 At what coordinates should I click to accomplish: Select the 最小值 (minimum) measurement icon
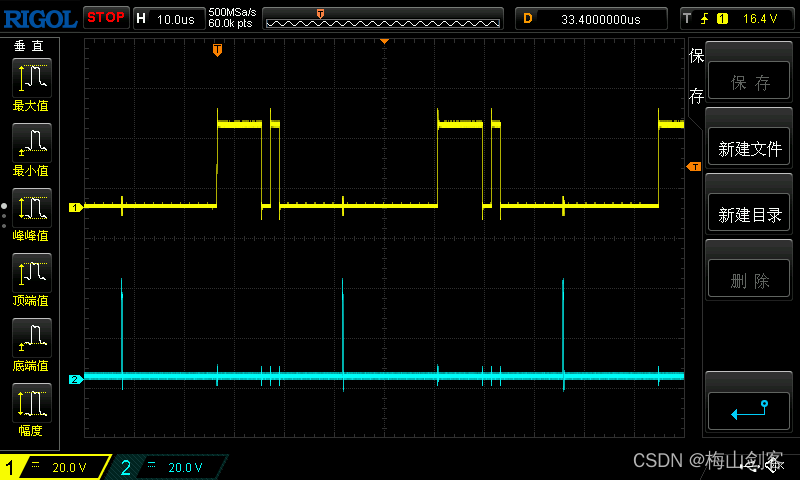[32, 143]
